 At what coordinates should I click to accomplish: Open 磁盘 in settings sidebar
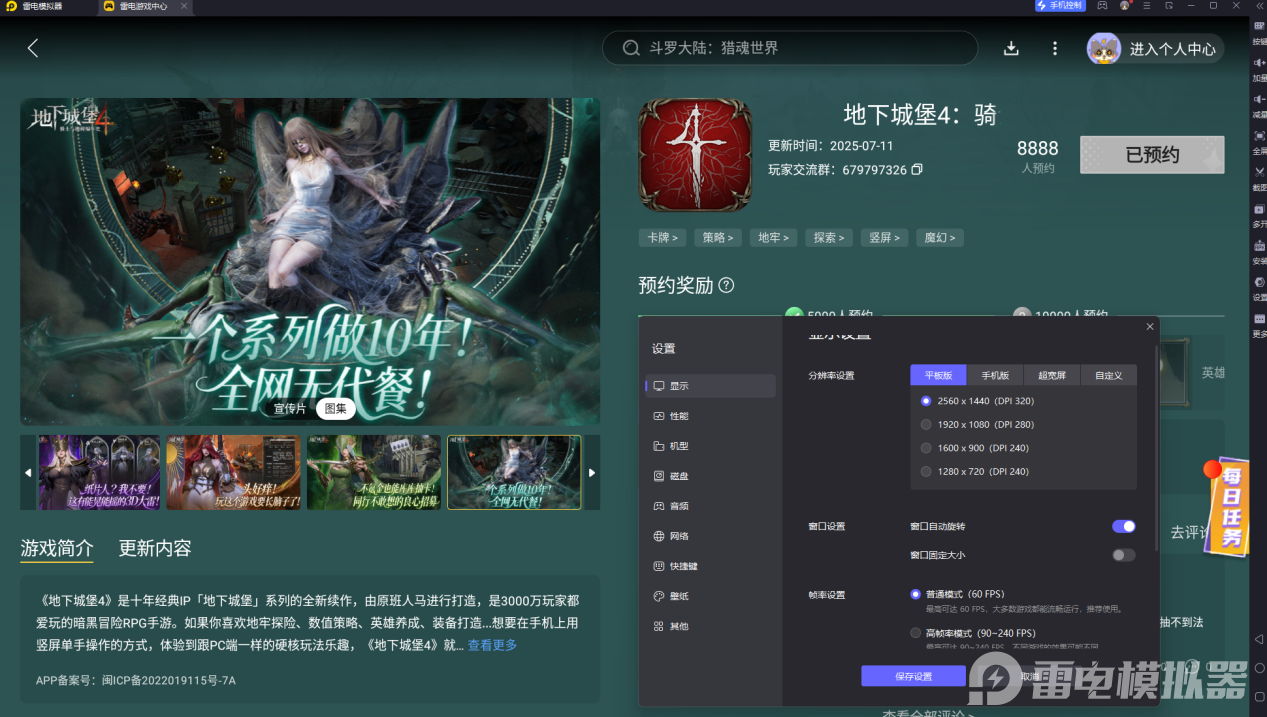pos(711,476)
